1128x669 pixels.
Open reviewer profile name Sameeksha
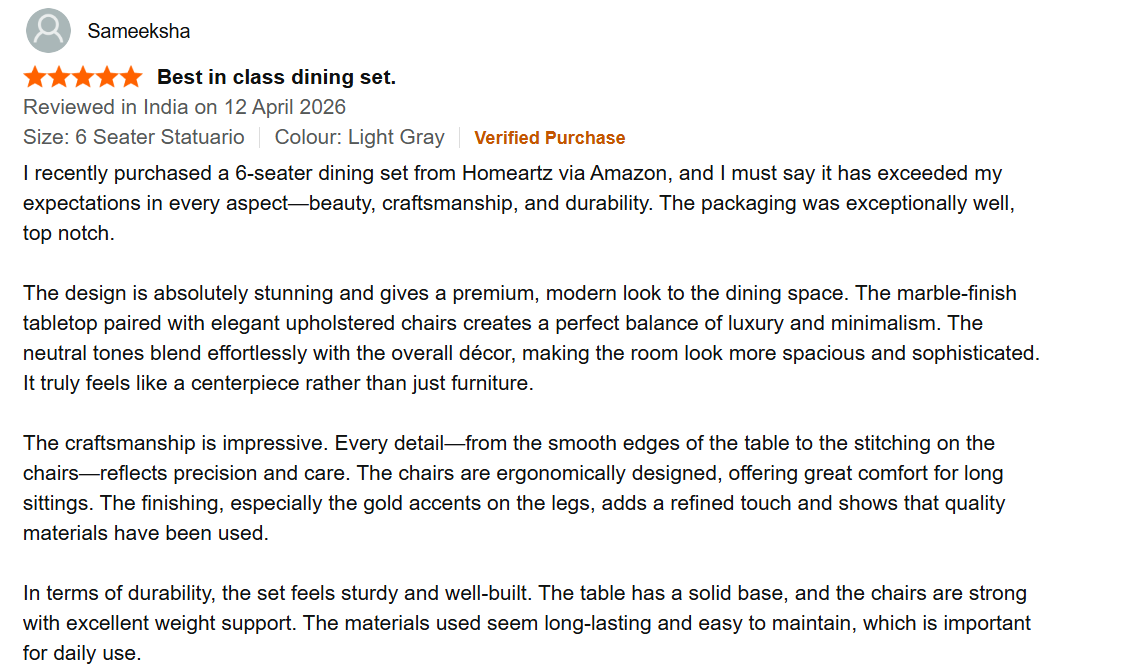tap(139, 31)
